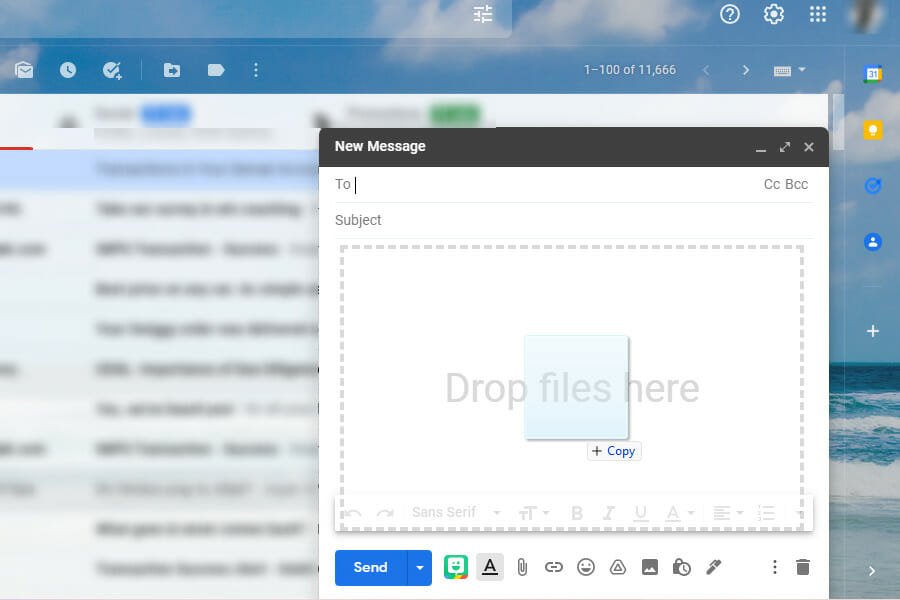Image resolution: width=900 pixels, height=600 pixels.
Task: Open Gmail settings gear
Action: tap(774, 14)
